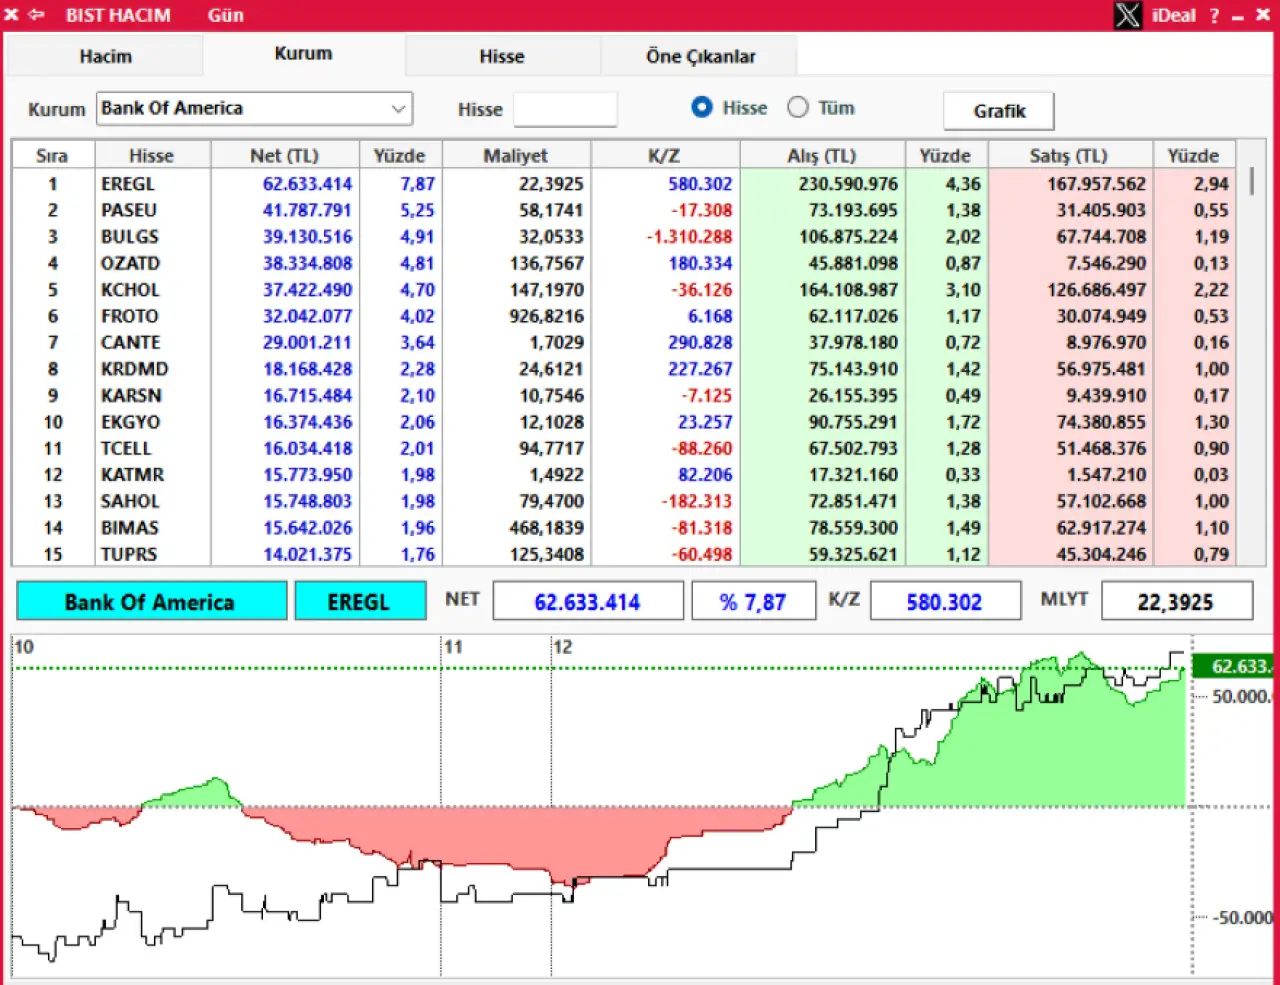The image size is (1280, 985).
Task: Click the cyan EREGL button
Action: (360, 601)
